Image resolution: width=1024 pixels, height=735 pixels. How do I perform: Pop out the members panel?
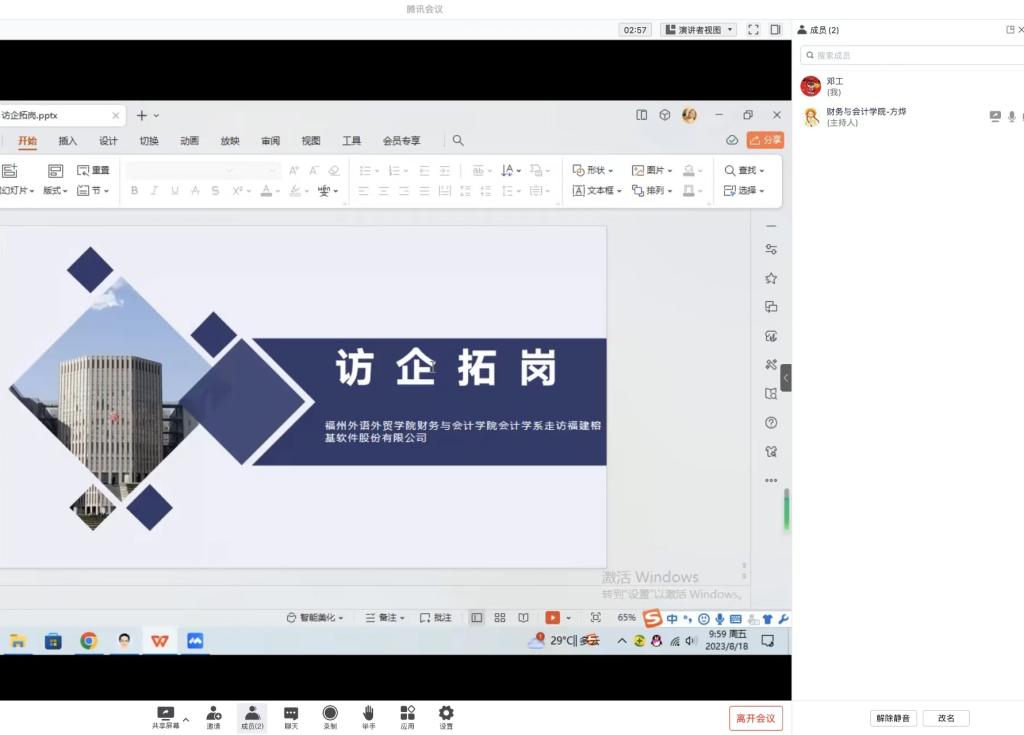coord(1010,30)
